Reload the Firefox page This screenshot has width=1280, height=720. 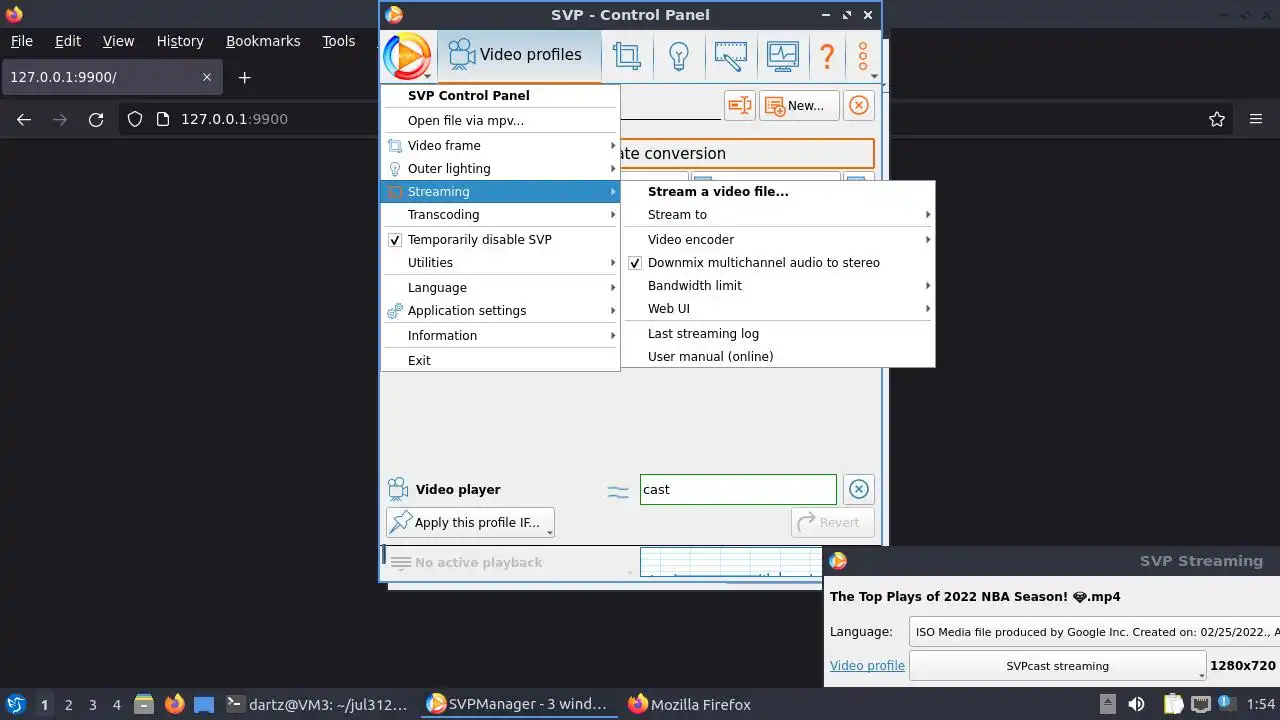pyautogui.click(x=96, y=119)
